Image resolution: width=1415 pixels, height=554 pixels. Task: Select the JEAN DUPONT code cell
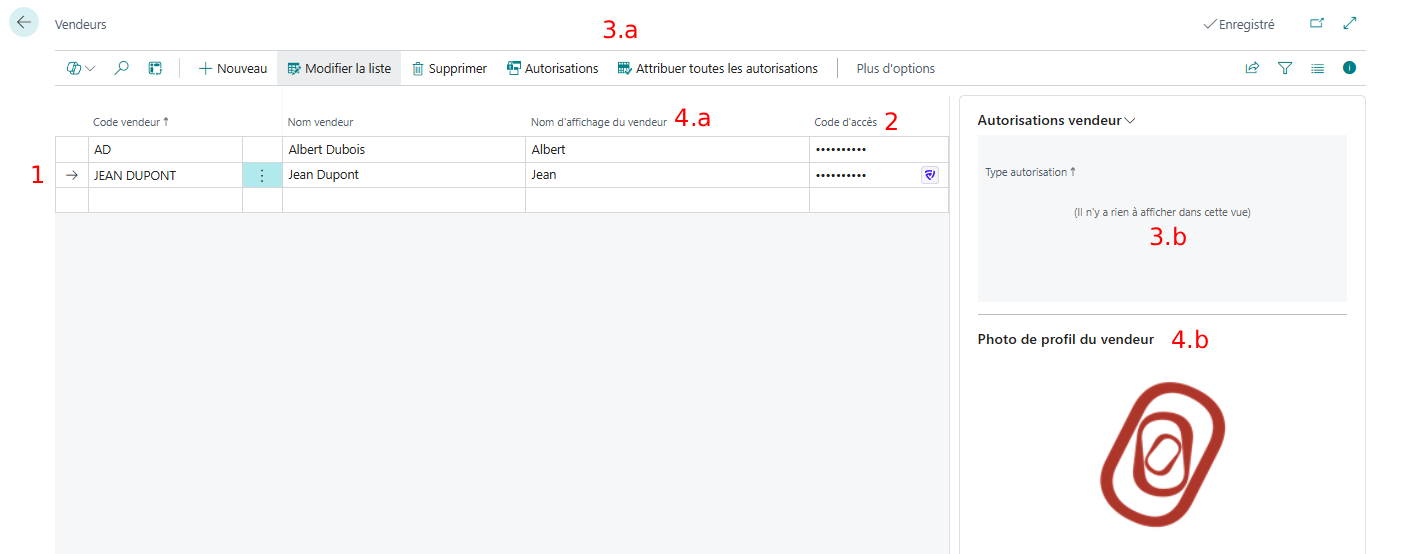166,175
